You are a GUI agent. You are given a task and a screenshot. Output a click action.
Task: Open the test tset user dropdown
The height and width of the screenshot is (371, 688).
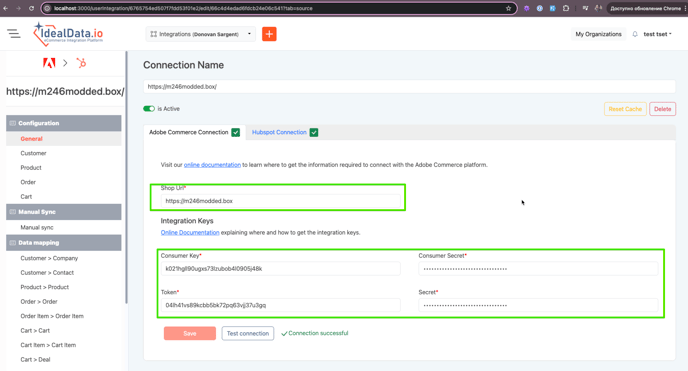[657, 34]
